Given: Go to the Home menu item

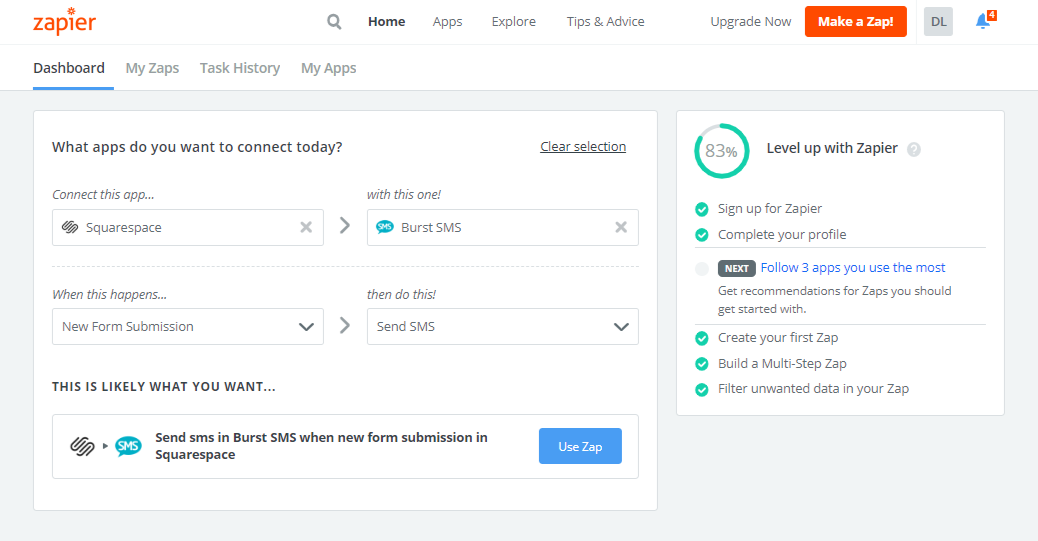Looking at the screenshot, I should [x=387, y=22].
